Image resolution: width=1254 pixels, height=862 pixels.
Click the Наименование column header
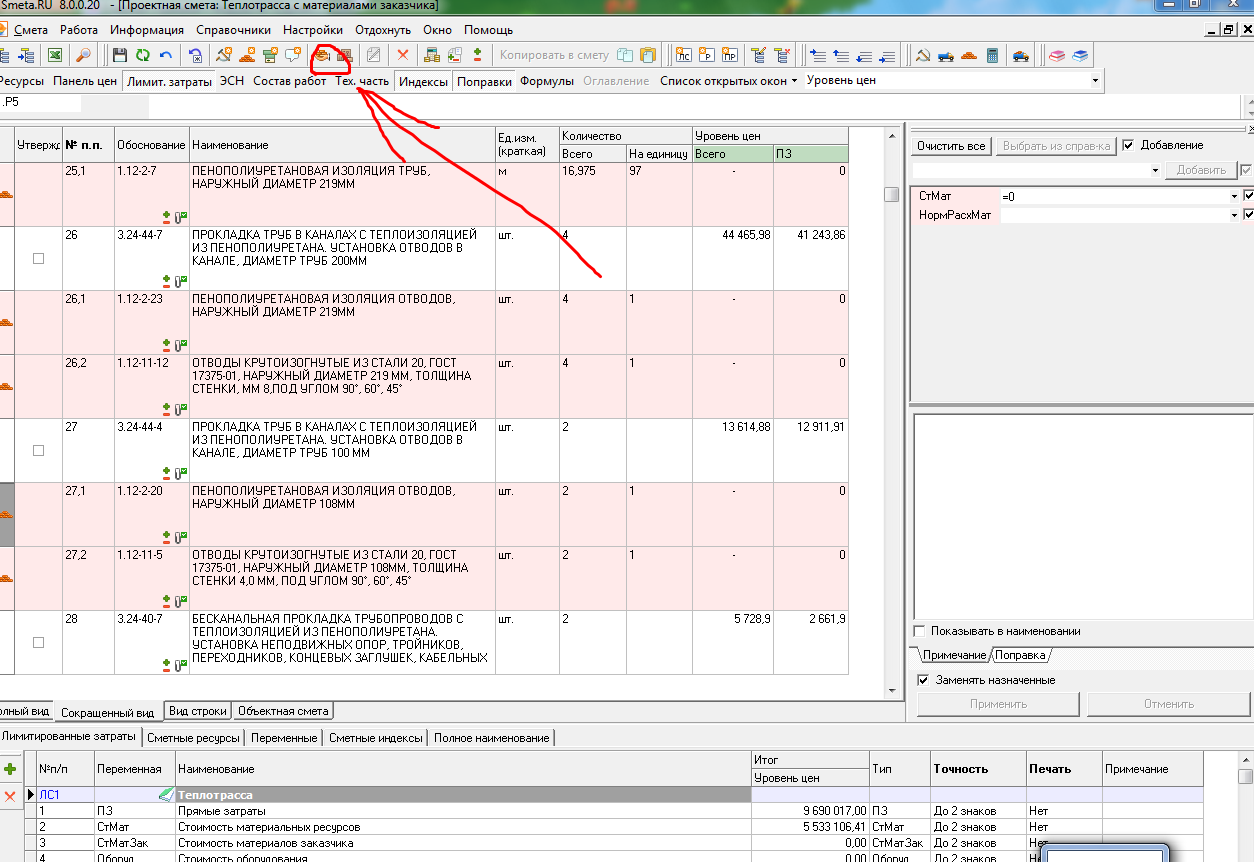pyautogui.click(x=343, y=145)
